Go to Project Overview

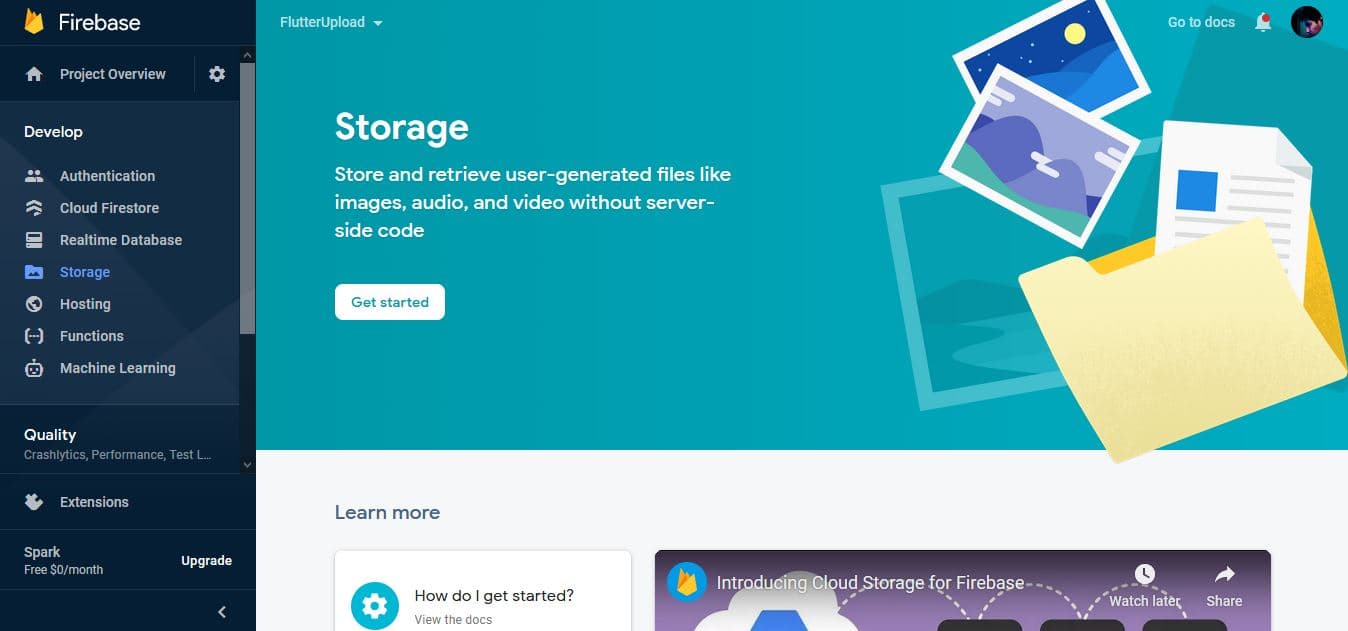pos(112,74)
